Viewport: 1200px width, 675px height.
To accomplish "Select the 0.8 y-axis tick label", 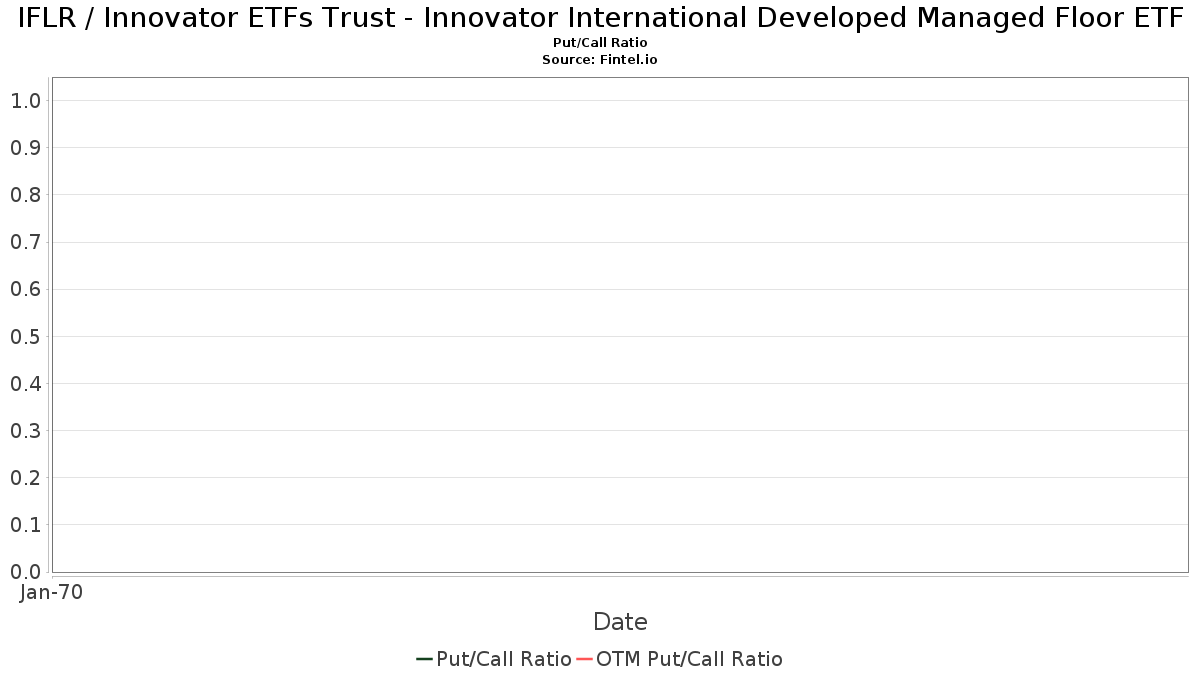I will pyautogui.click(x=25, y=195).
